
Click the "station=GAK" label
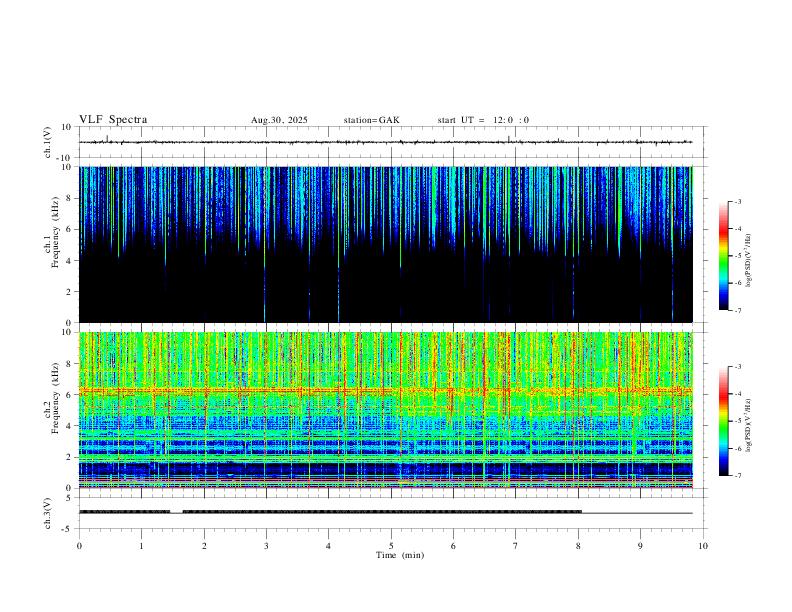pos(371,120)
